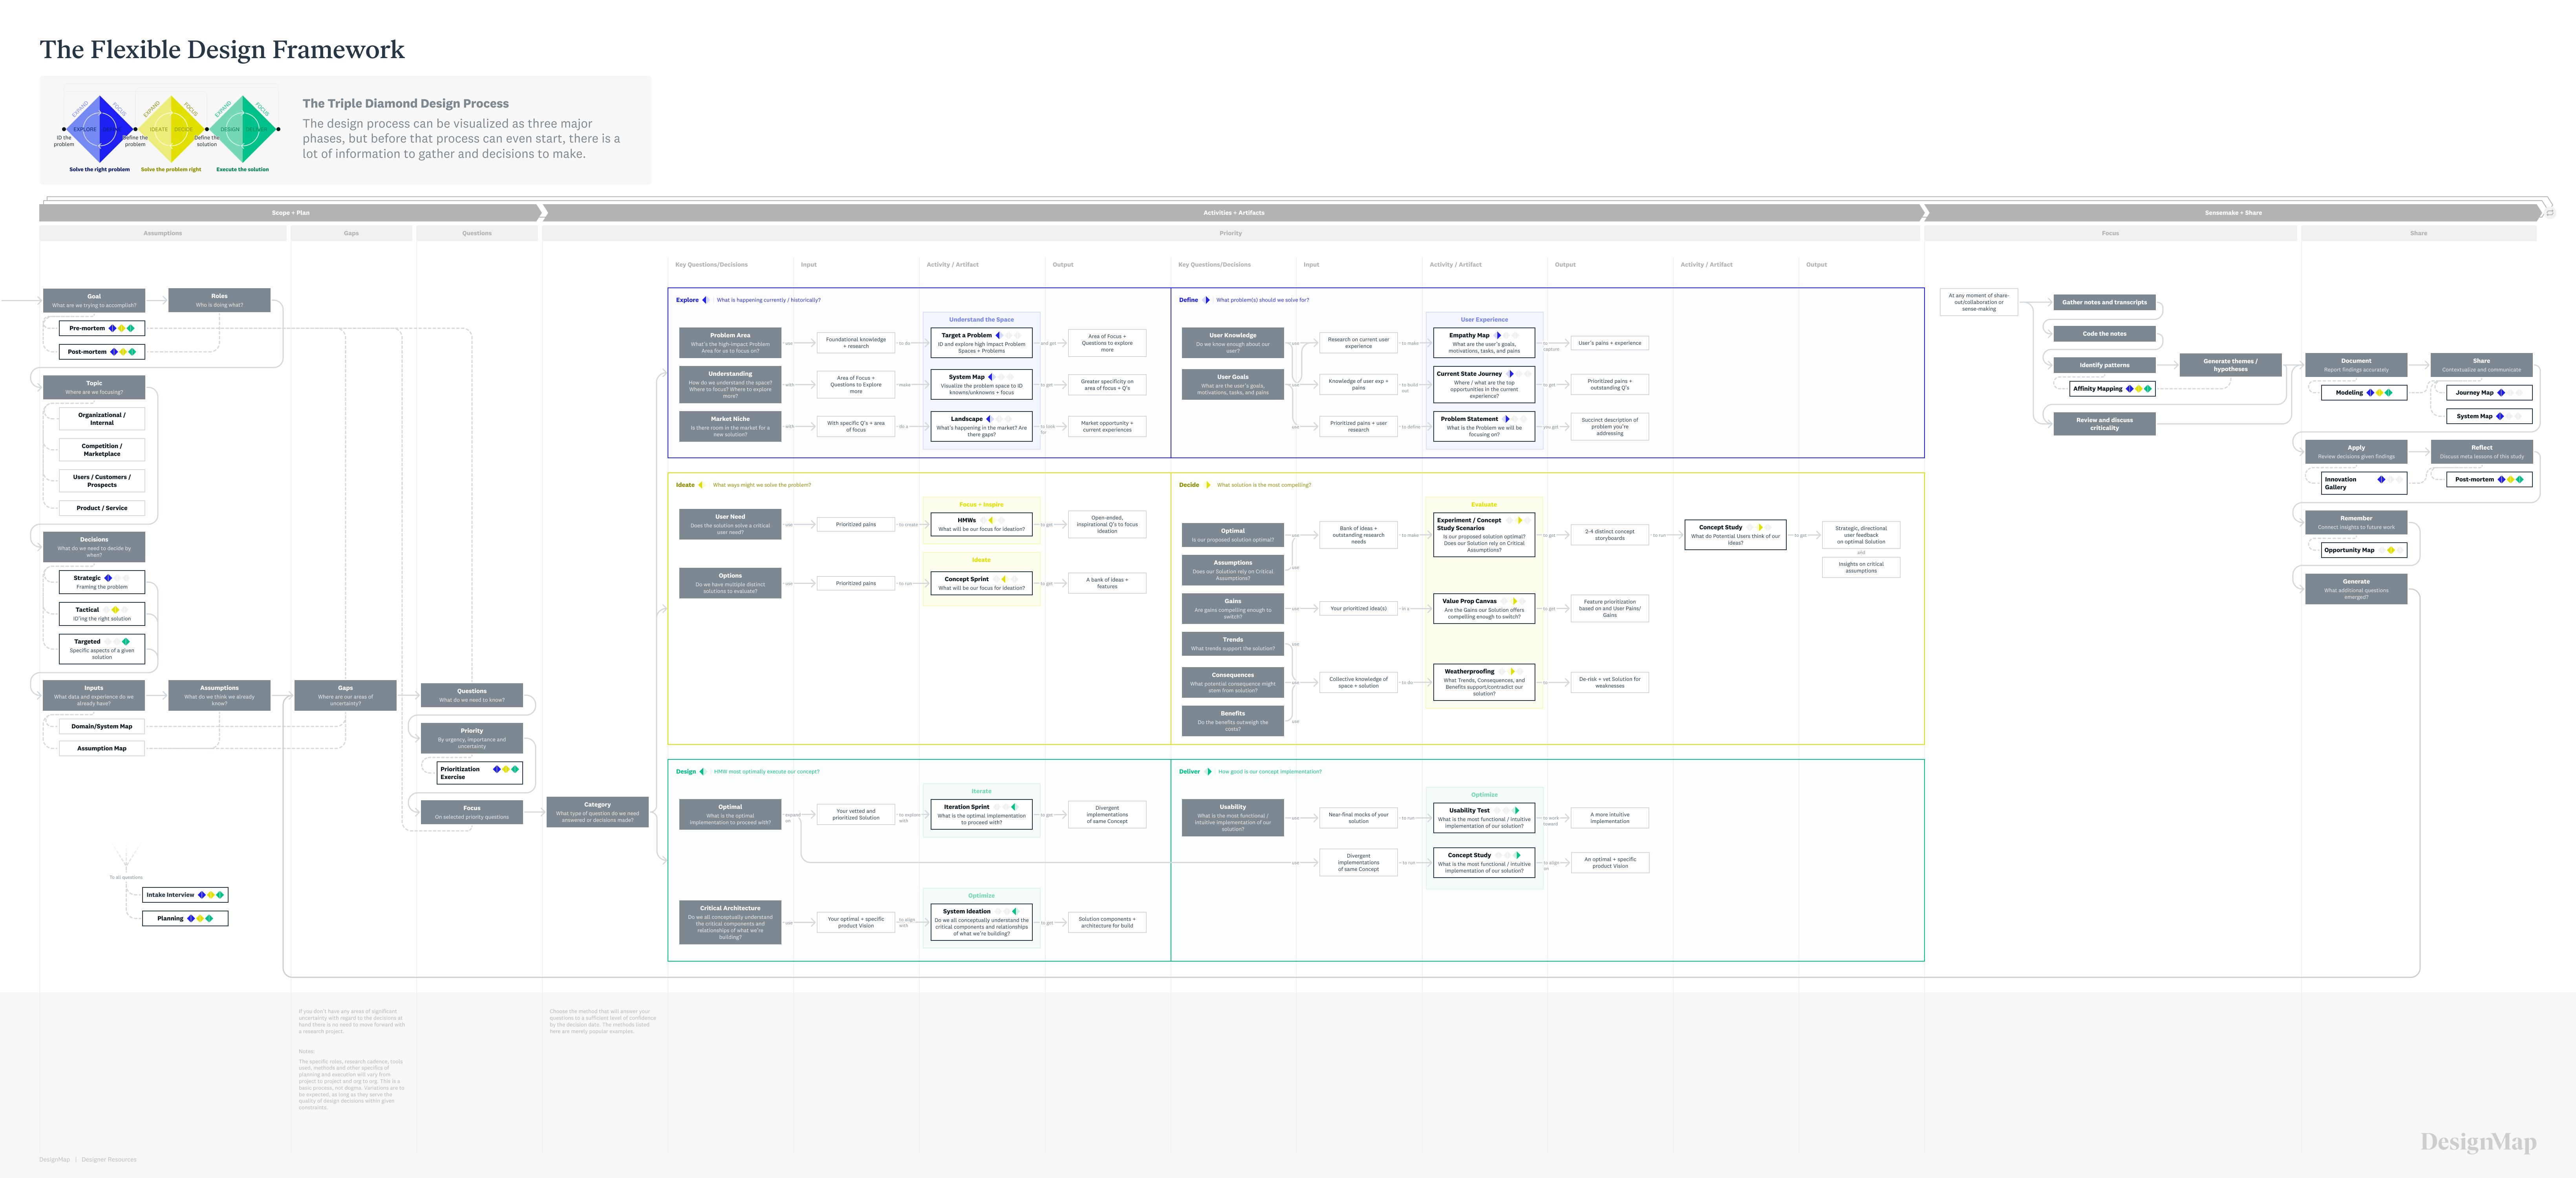Click the yellow Ideate/Decide diamond graphic
Image resolution: width=2576 pixels, height=1178 pixels.
click(x=172, y=129)
